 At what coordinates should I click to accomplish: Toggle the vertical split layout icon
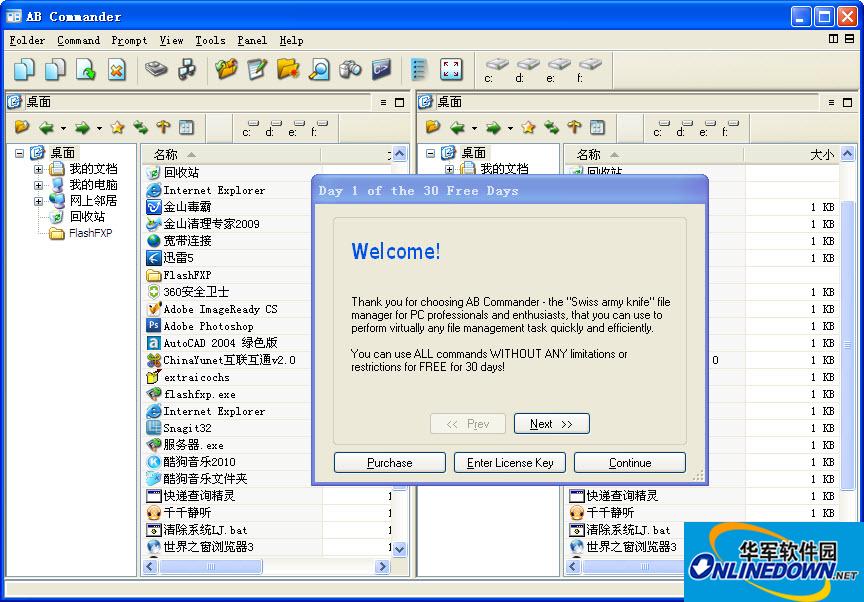(833, 39)
